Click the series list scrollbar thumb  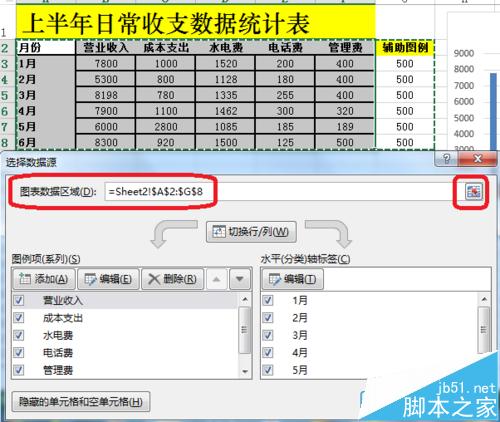click(245, 330)
